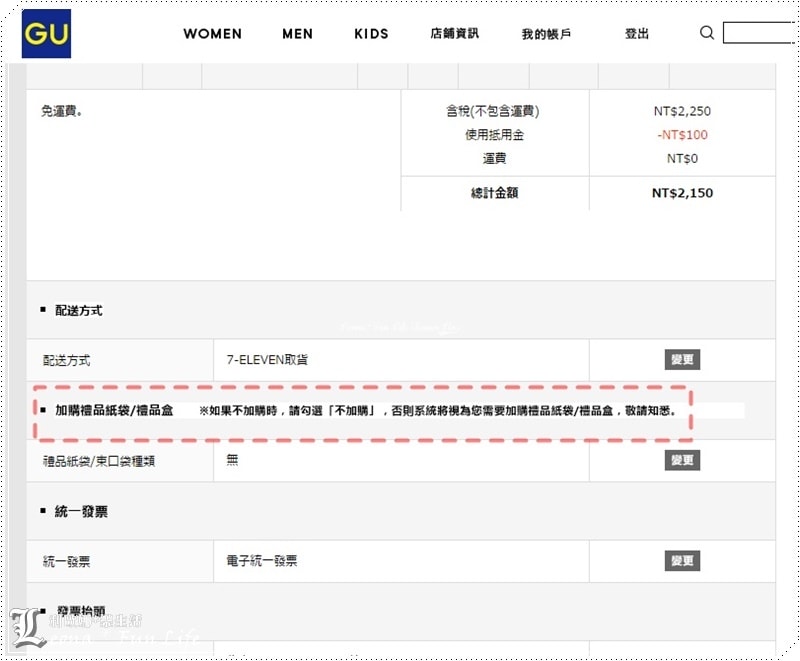Click the 電子統一發票 invoice value
The width and height of the screenshot is (800, 661).
pos(262,561)
